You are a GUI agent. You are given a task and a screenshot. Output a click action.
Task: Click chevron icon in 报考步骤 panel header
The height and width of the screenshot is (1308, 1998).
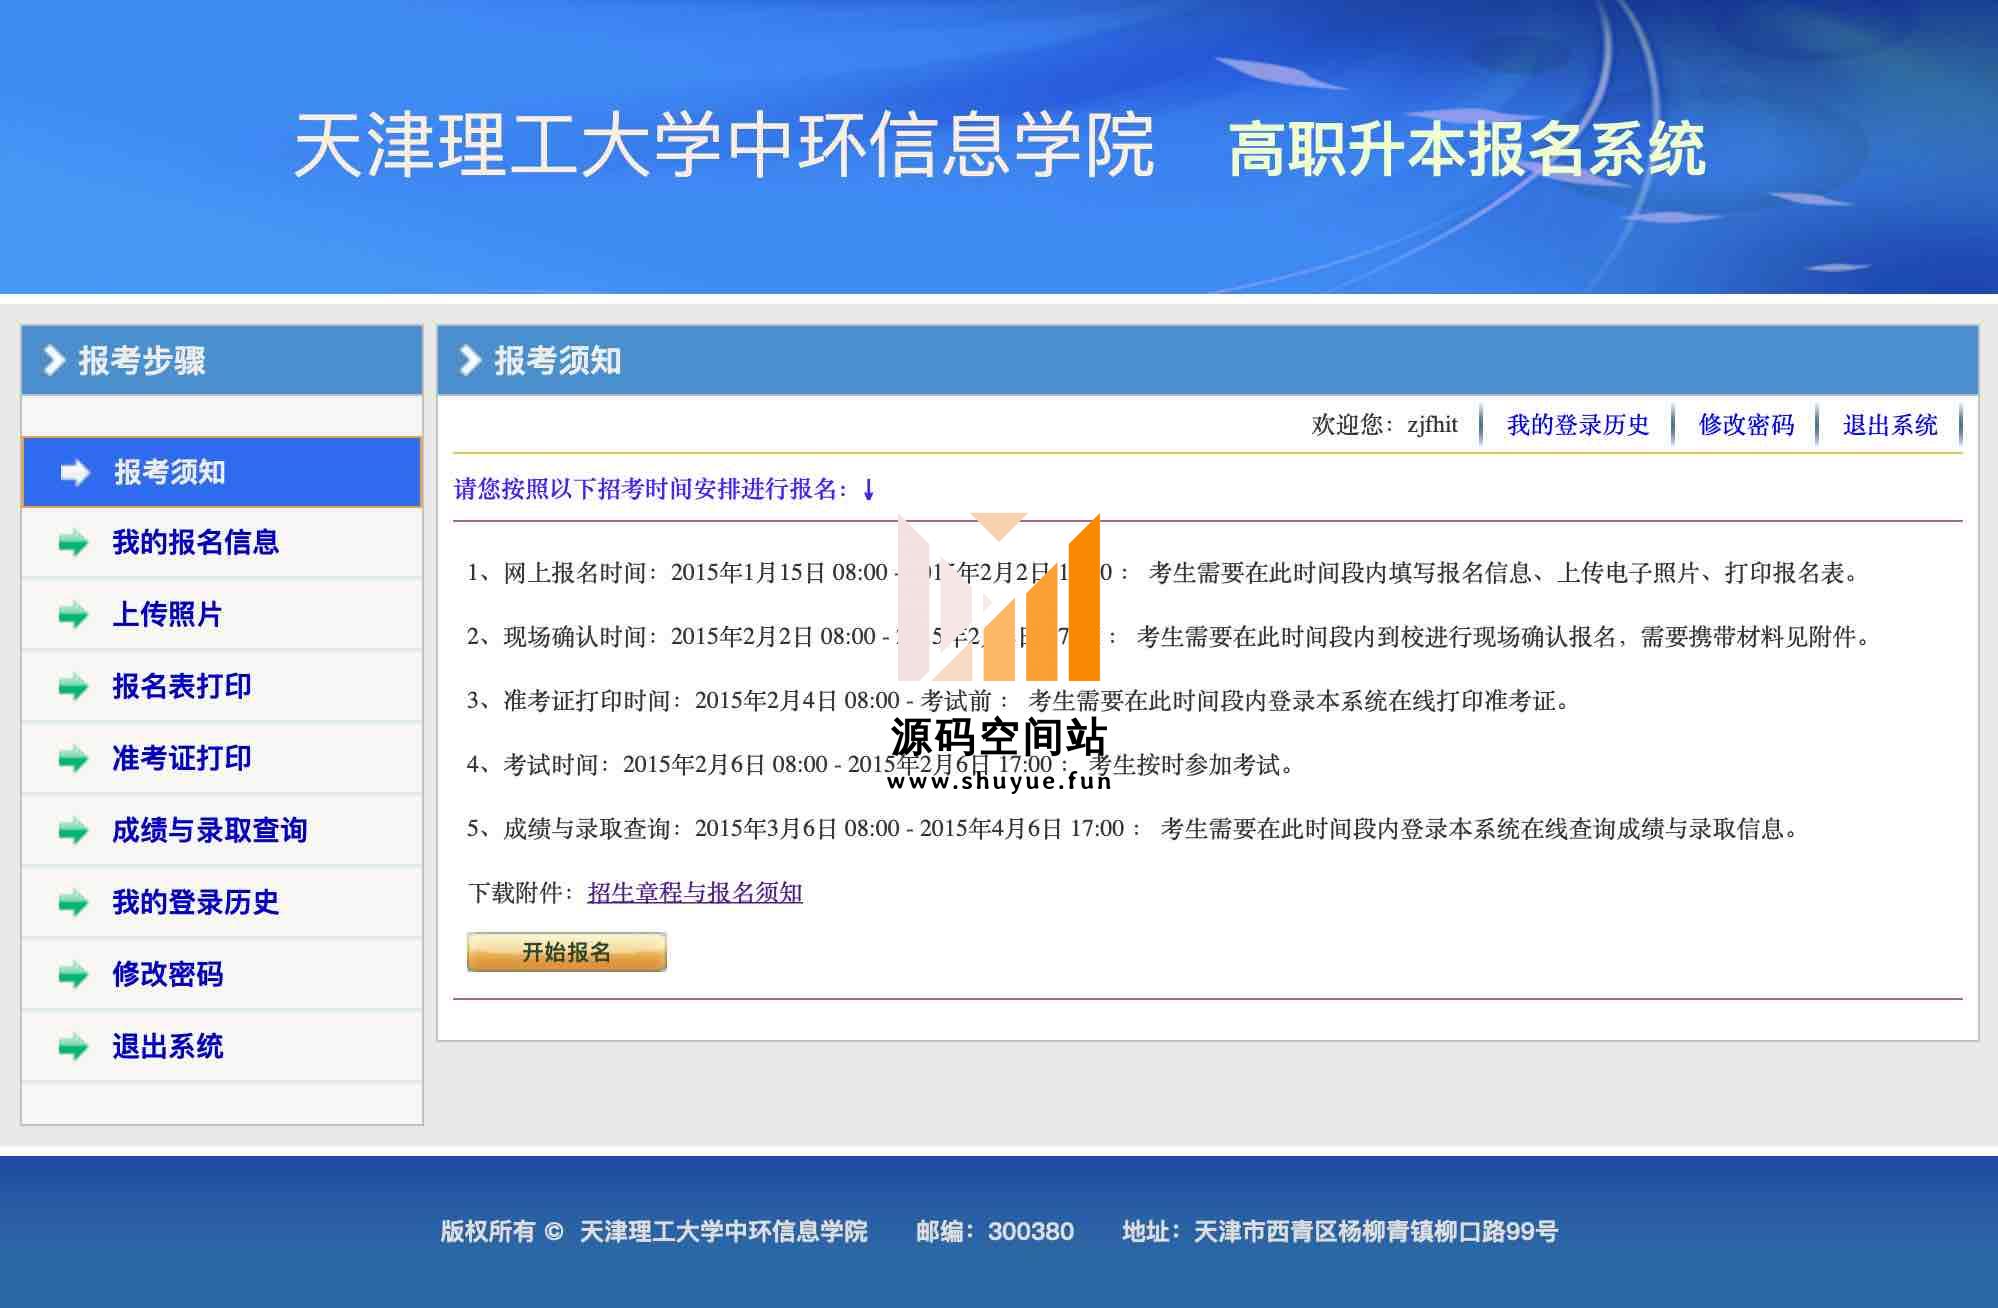click(54, 360)
